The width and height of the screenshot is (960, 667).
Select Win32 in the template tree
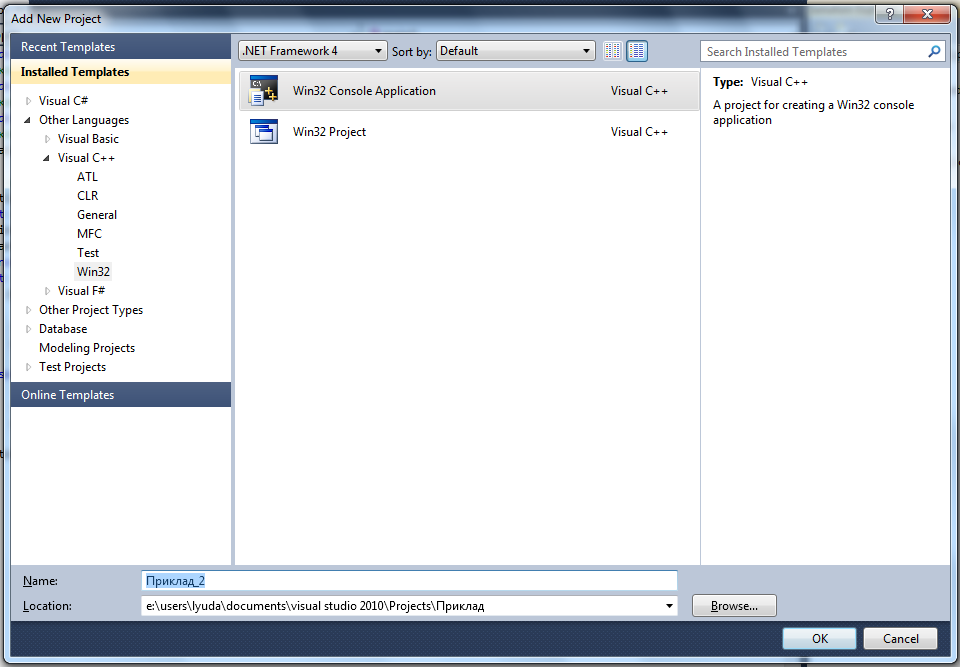tap(93, 271)
